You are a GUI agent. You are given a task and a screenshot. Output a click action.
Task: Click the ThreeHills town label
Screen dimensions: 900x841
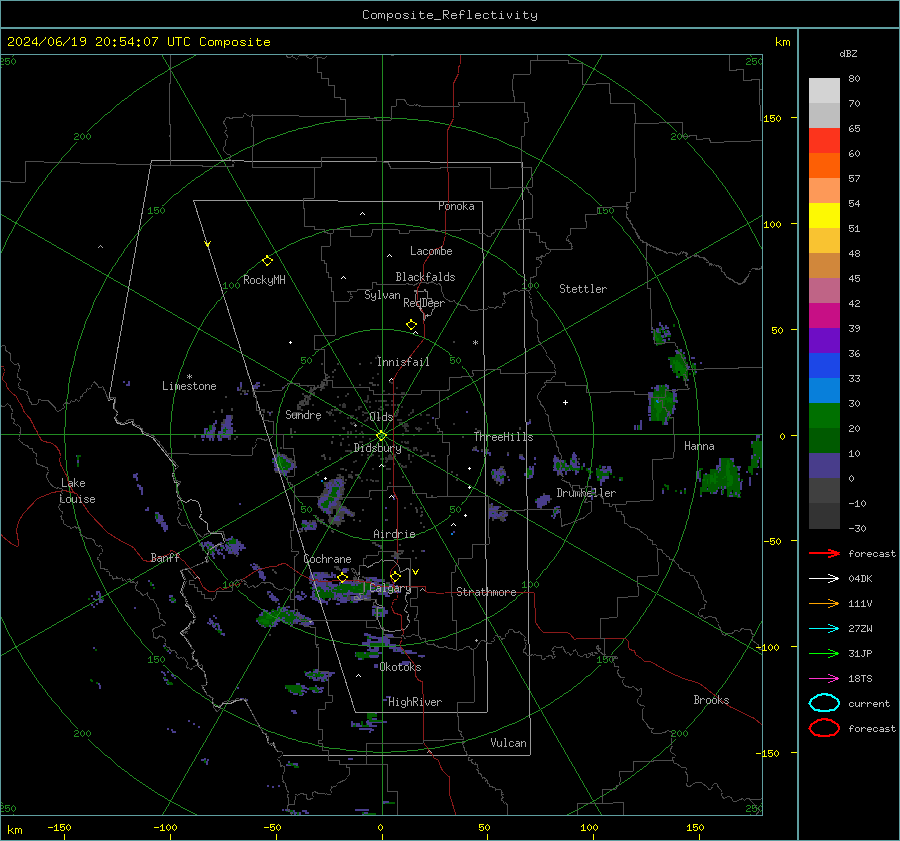pyautogui.click(x=503, y=437)
